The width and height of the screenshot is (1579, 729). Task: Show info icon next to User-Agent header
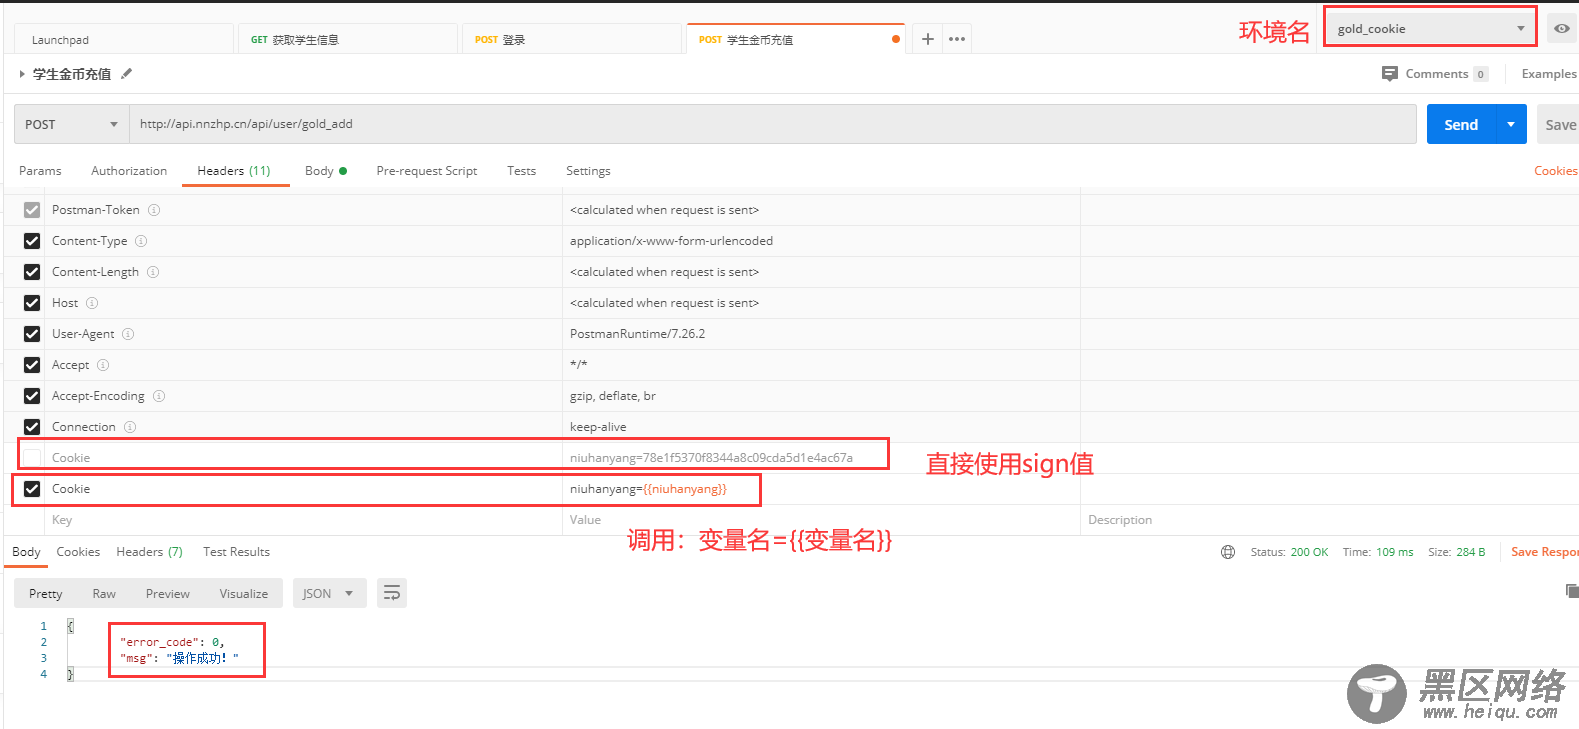[128, 334]
